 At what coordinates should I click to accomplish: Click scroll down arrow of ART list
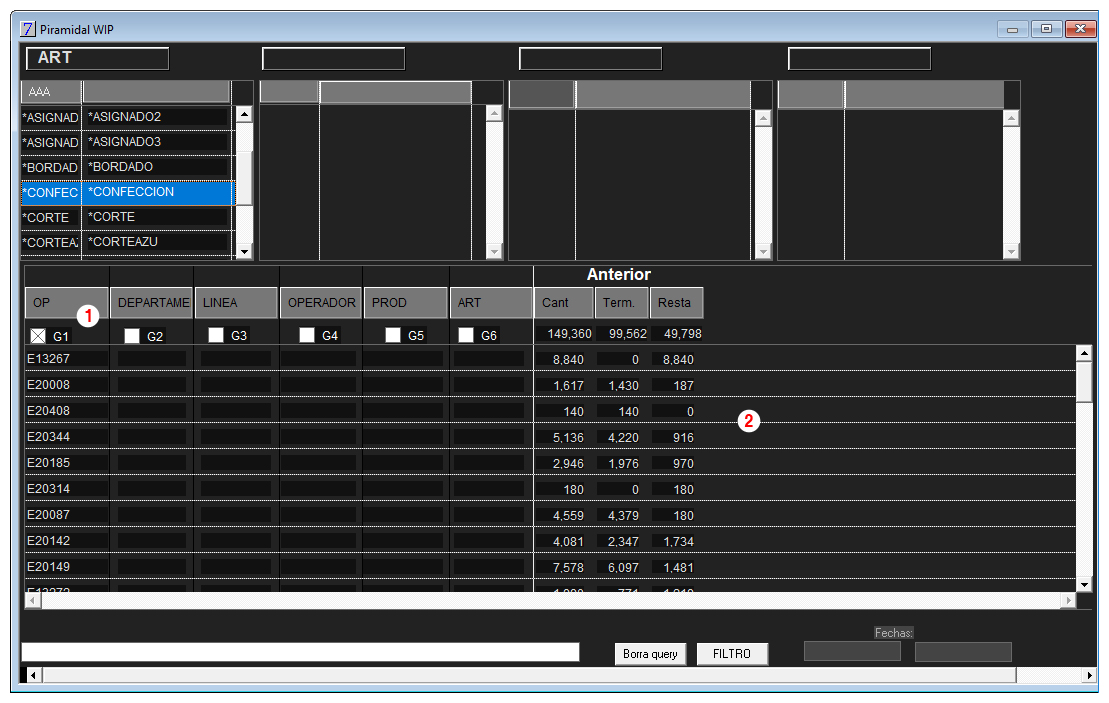(x=244, y=251)
